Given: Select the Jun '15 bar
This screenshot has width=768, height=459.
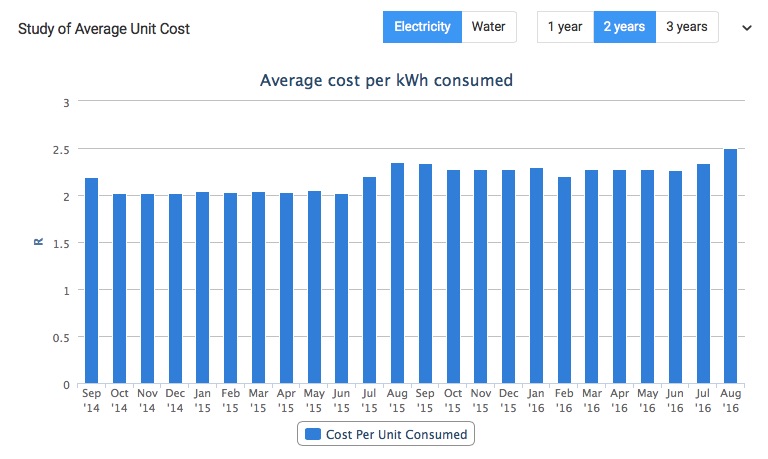Looking at the screenshot, I should click(x=341, y=289).
